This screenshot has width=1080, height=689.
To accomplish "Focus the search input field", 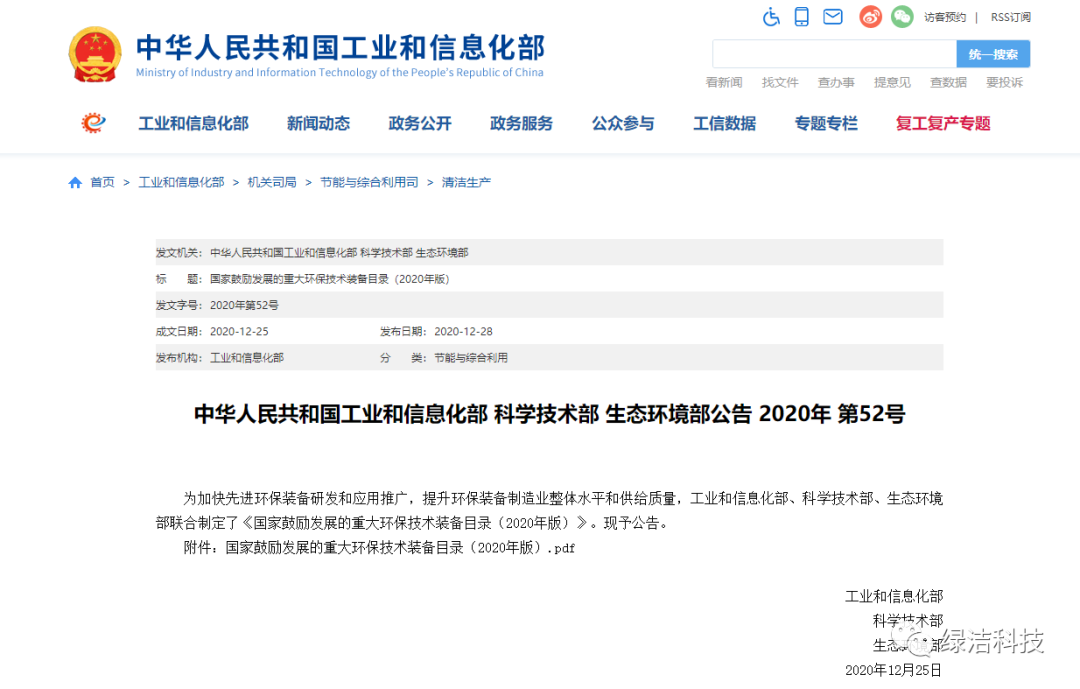I will (833, 54).
